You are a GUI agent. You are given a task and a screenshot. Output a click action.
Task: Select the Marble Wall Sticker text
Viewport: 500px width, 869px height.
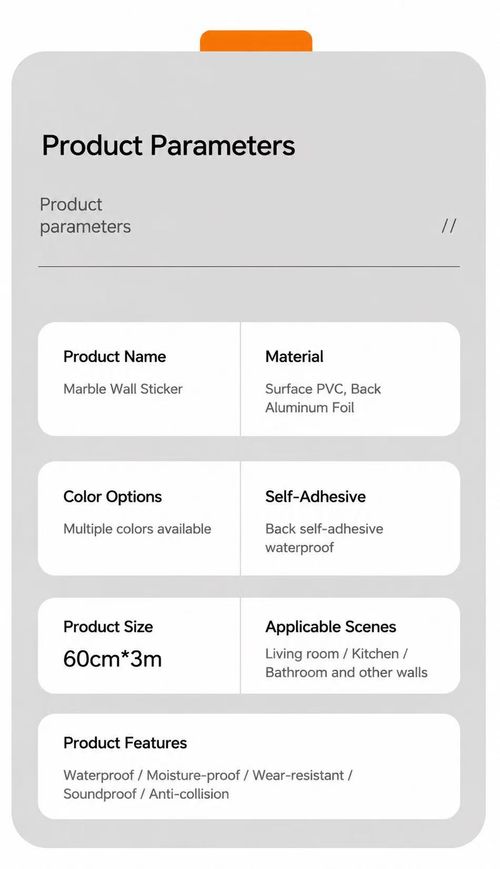123,389
